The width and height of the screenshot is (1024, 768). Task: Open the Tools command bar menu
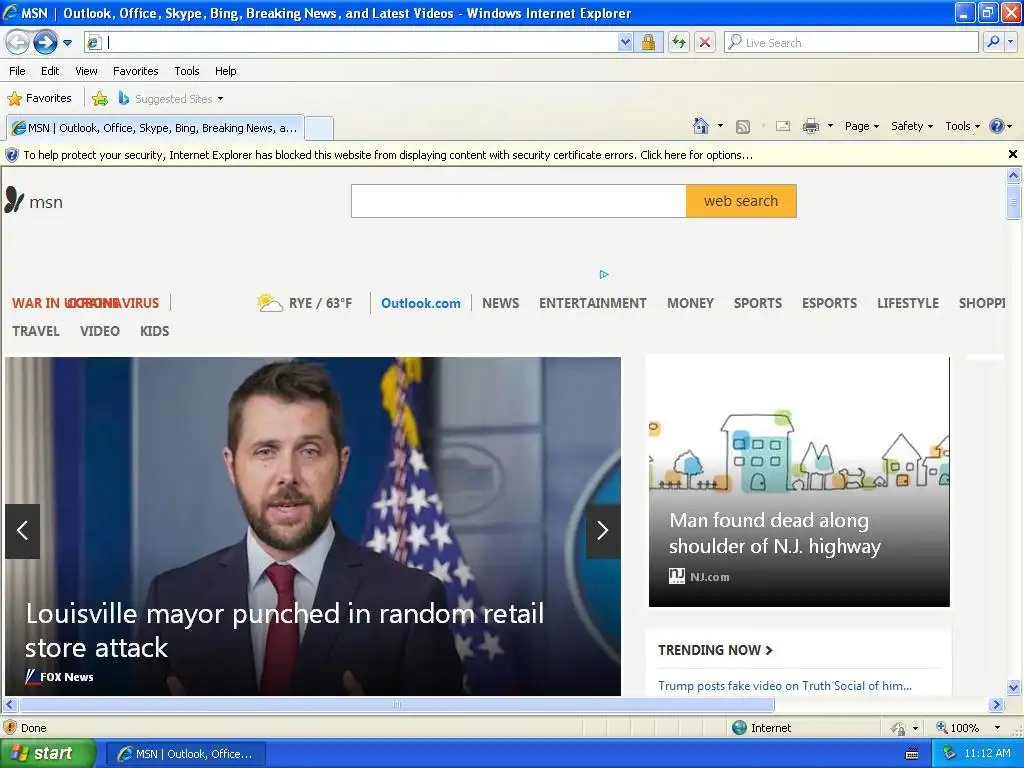pyautogui.click(x=962, y=126)
